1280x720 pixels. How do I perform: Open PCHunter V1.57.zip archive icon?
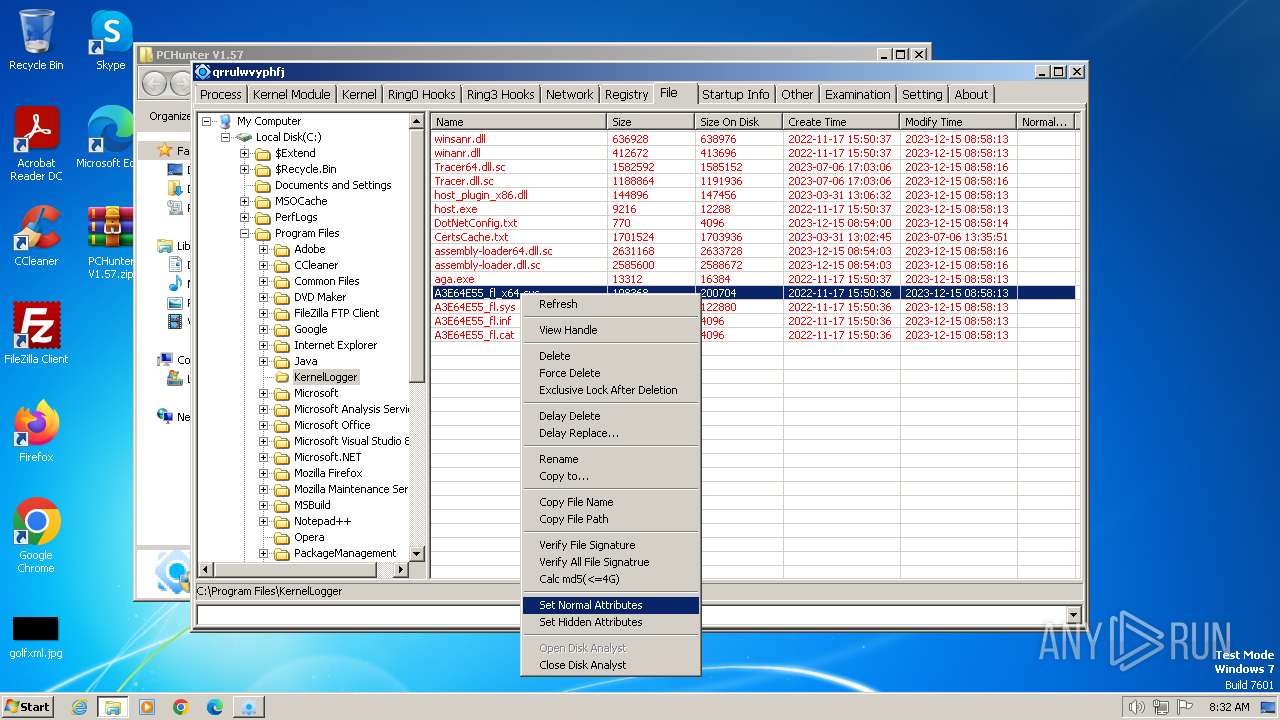coord(110,242)
